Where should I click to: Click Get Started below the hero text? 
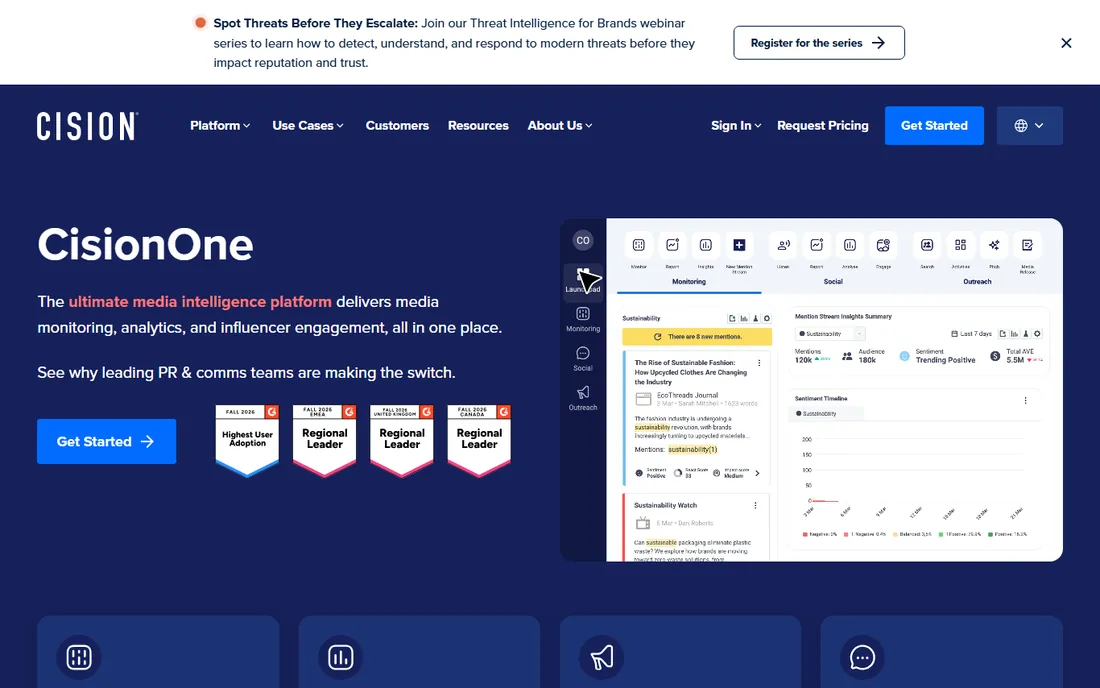click(107, 441)
